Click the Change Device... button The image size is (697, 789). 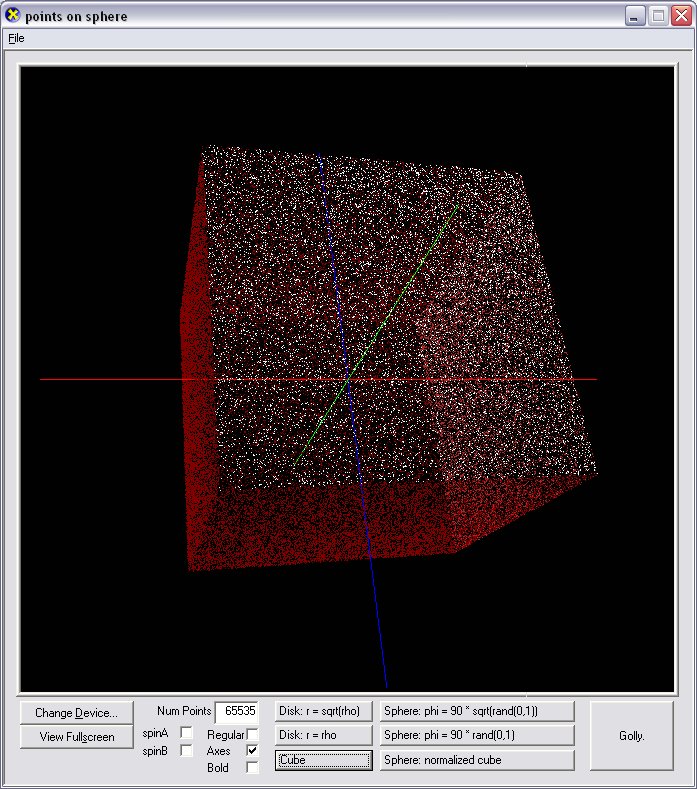(76, 713)
